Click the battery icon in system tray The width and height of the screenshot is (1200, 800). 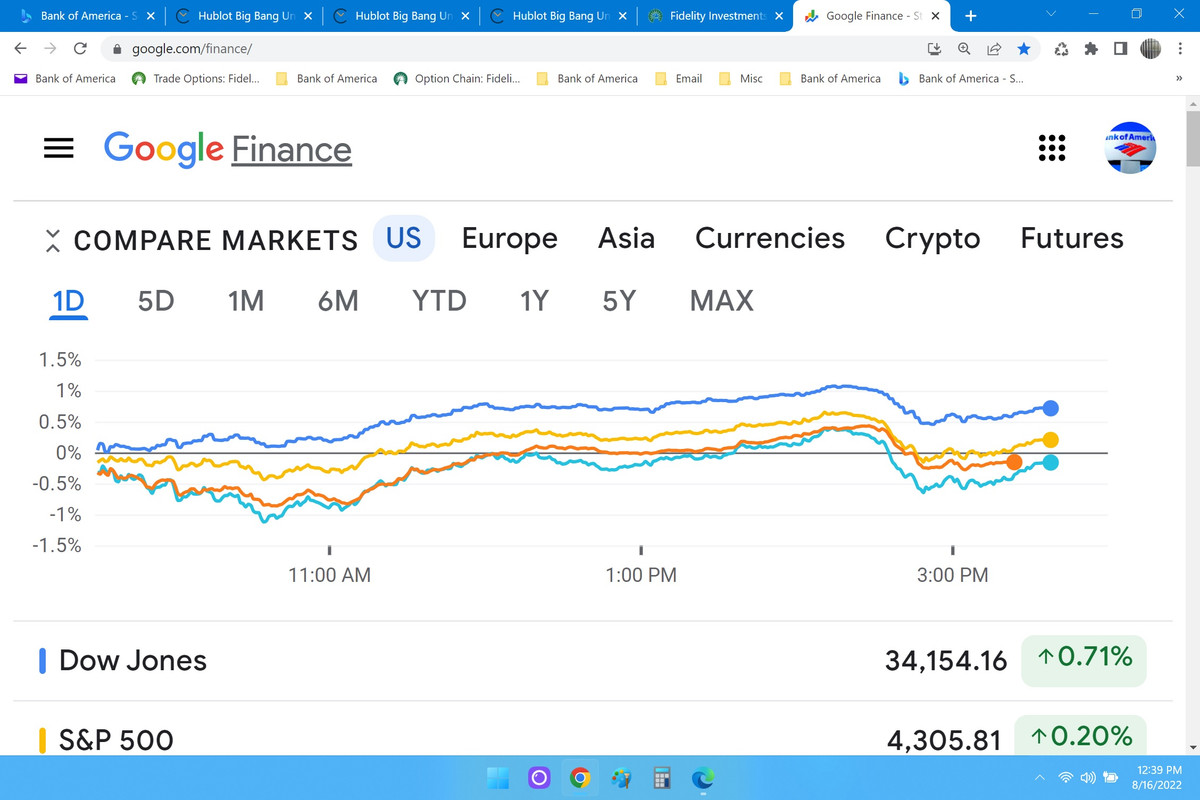[1109, 778]
